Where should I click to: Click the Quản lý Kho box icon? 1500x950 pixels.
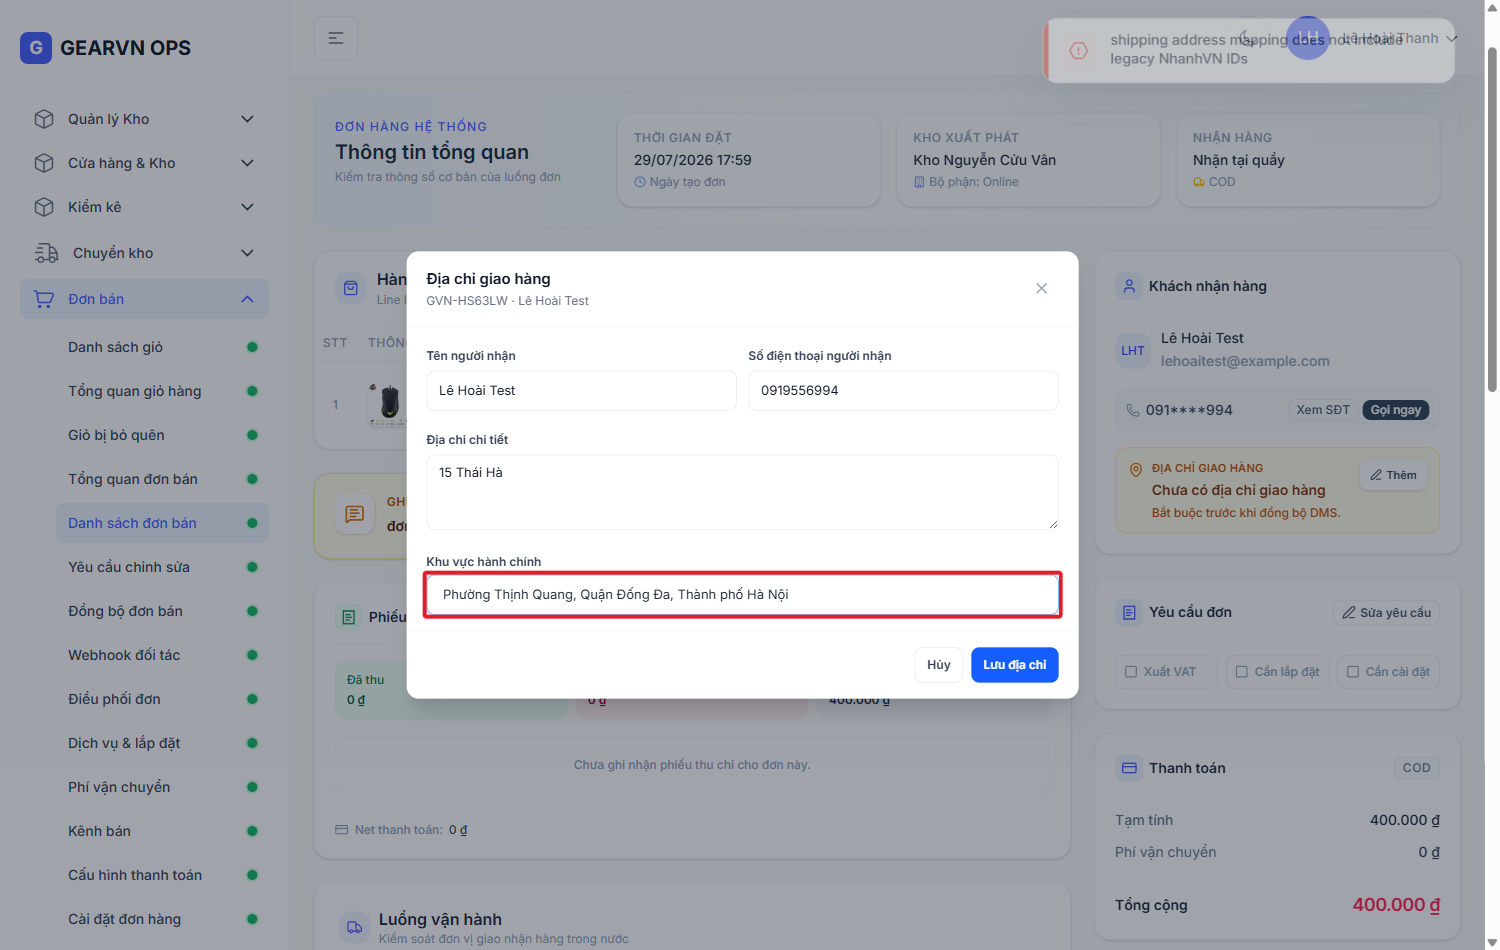44,119
